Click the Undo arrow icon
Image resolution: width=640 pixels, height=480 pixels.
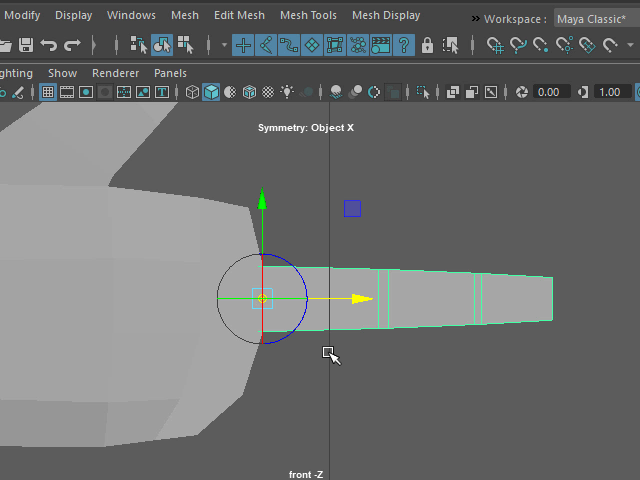(x=48, y=45)
